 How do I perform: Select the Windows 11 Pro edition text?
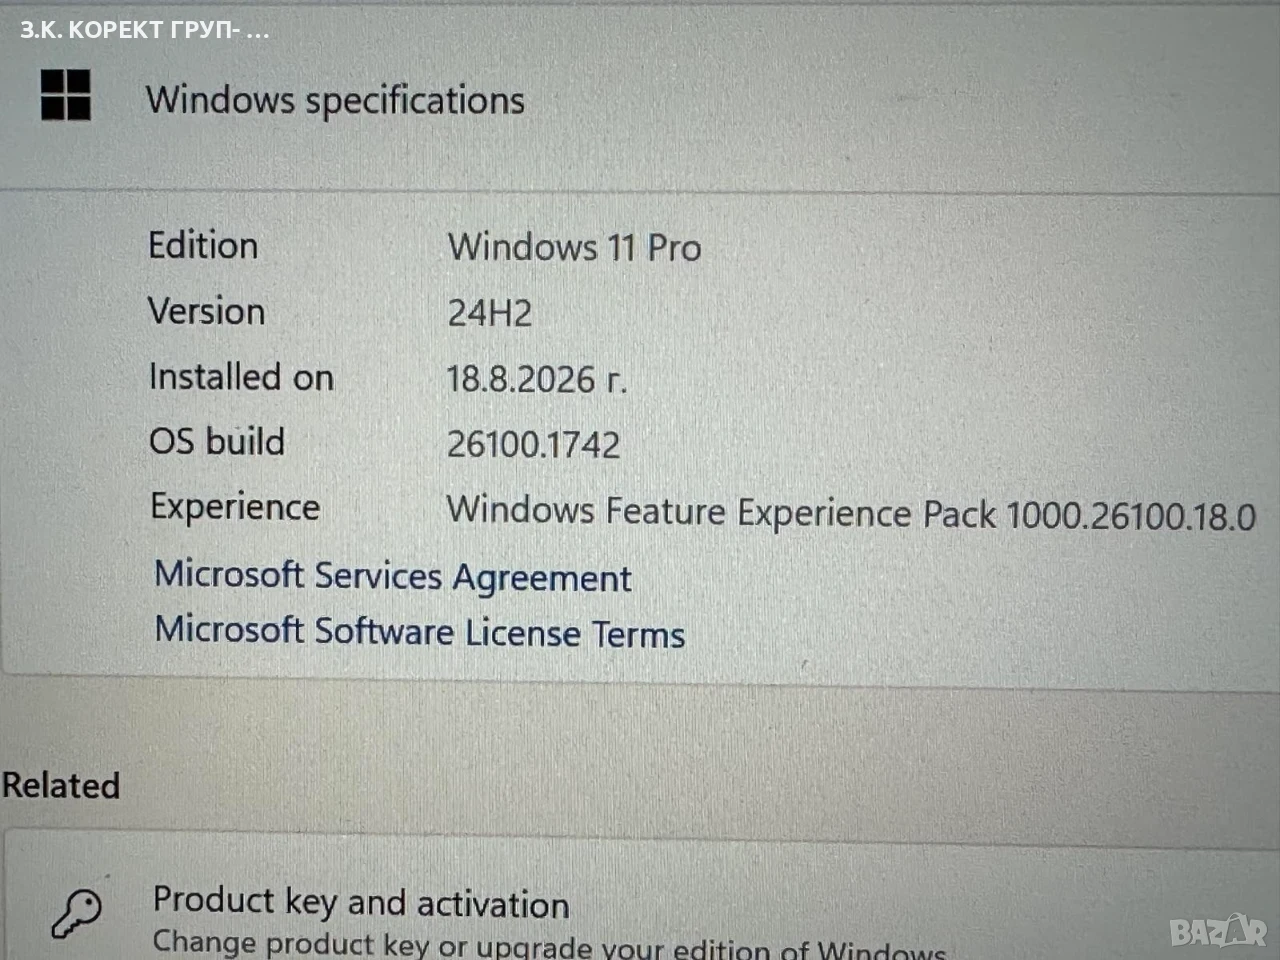click(x=575, y=247)
